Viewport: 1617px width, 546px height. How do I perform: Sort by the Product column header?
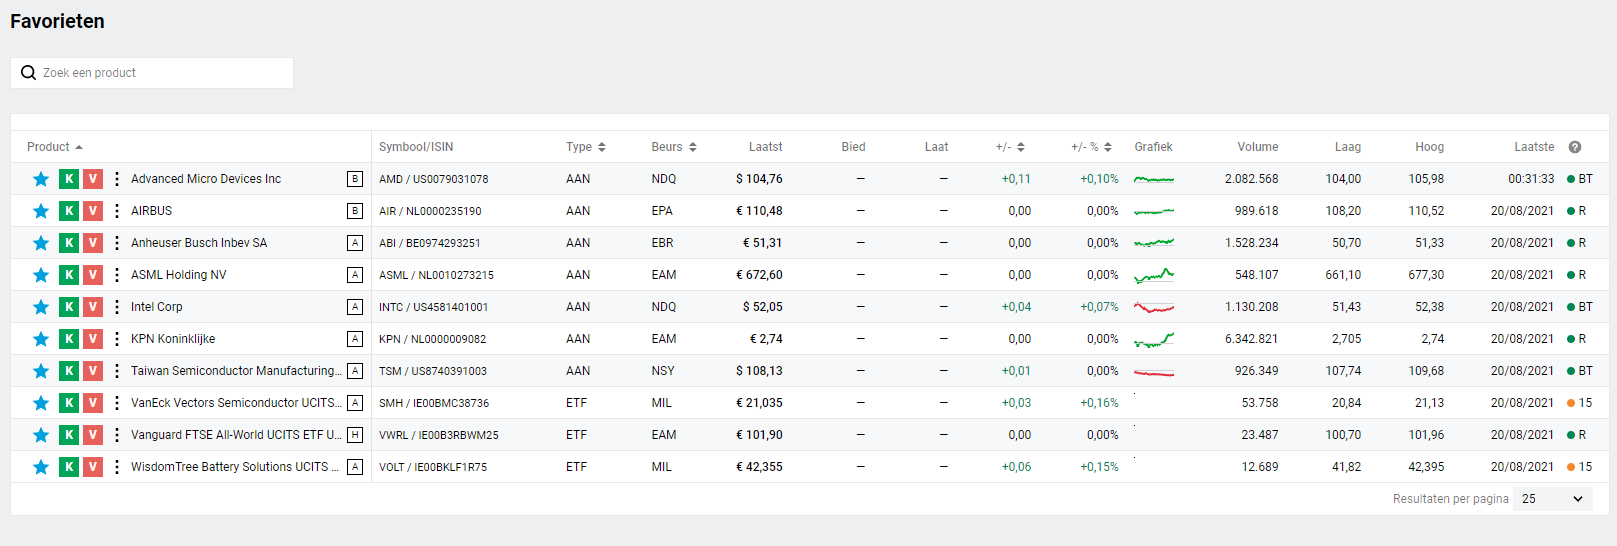pos(54,147)
